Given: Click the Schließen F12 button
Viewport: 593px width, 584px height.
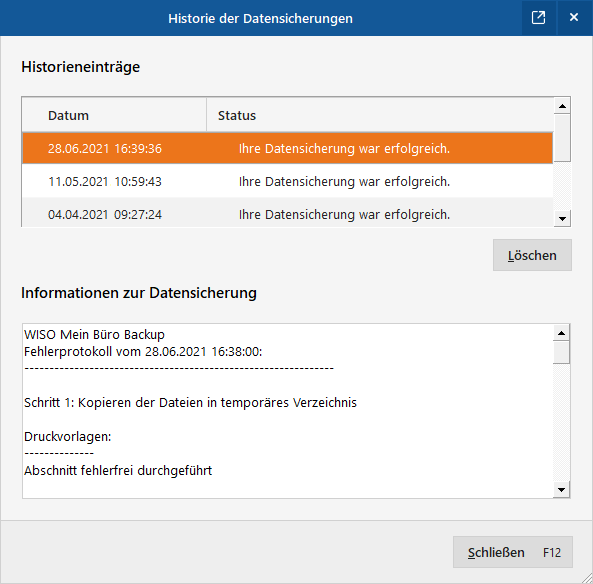Looking at the screenshot, I should tap(513, 552).
